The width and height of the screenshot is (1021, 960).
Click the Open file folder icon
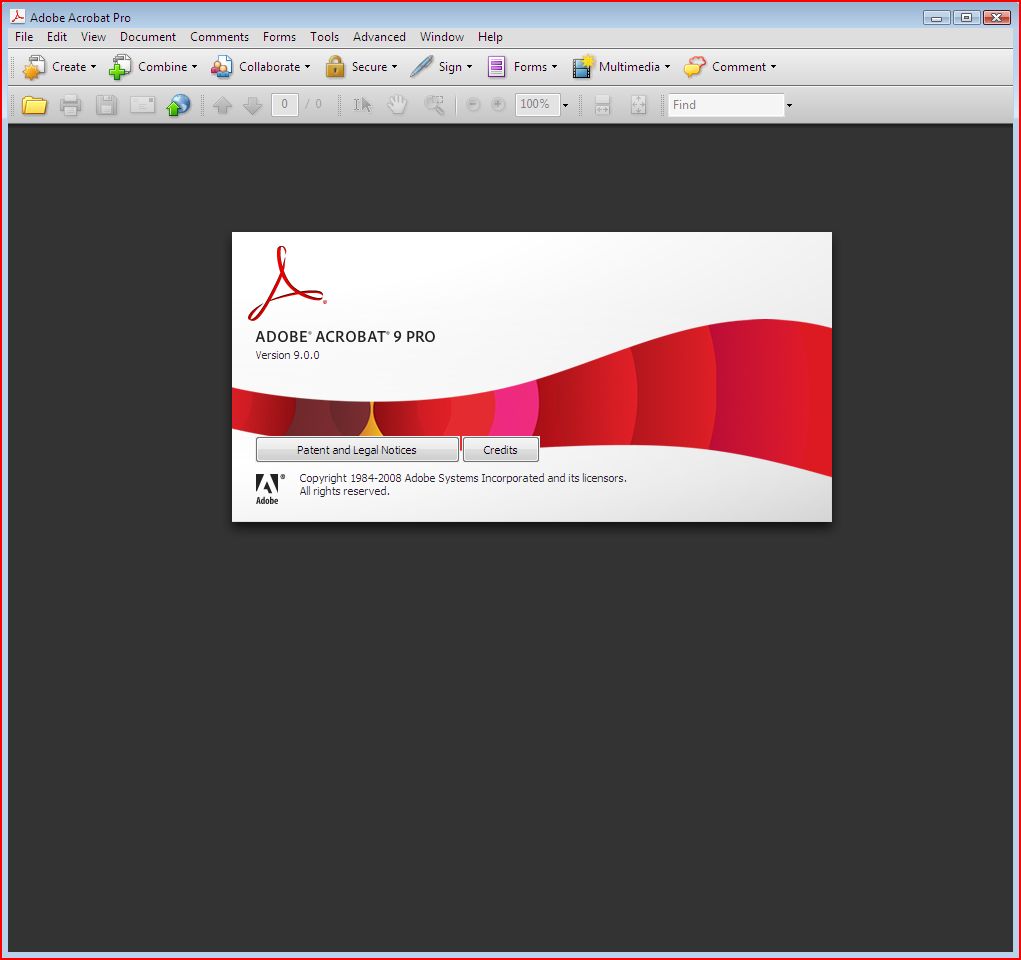[x=33, y=104]
